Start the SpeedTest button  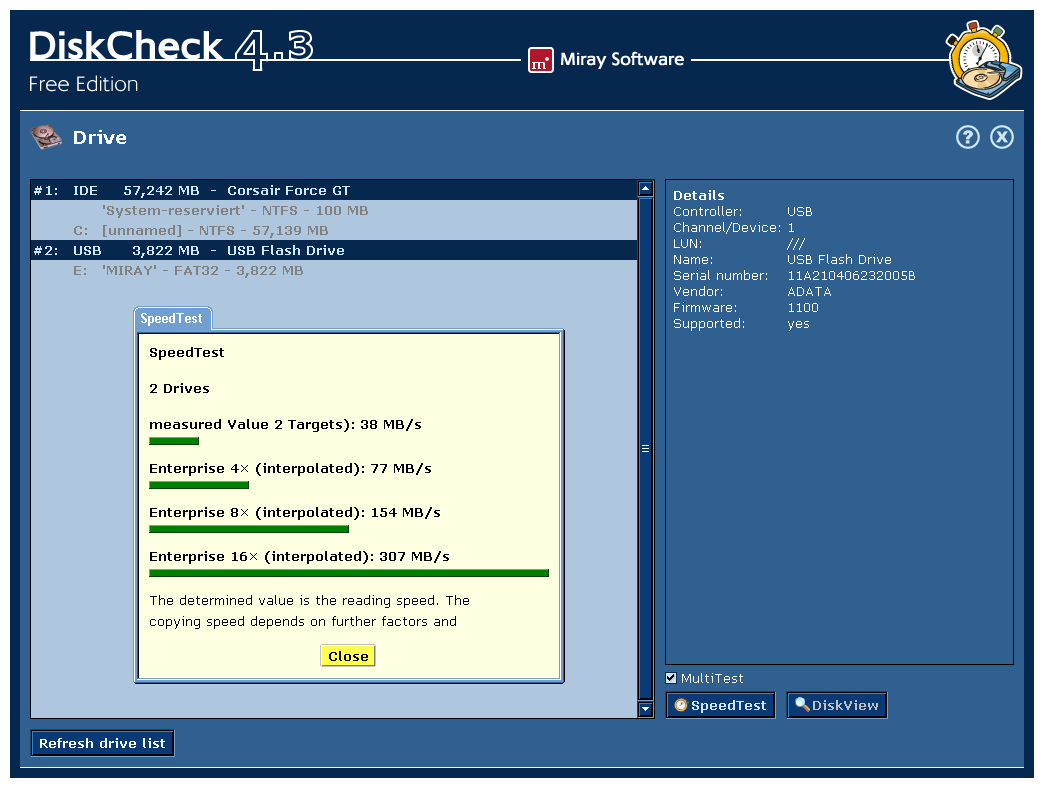pyautogui.click(x=720, y=705)
